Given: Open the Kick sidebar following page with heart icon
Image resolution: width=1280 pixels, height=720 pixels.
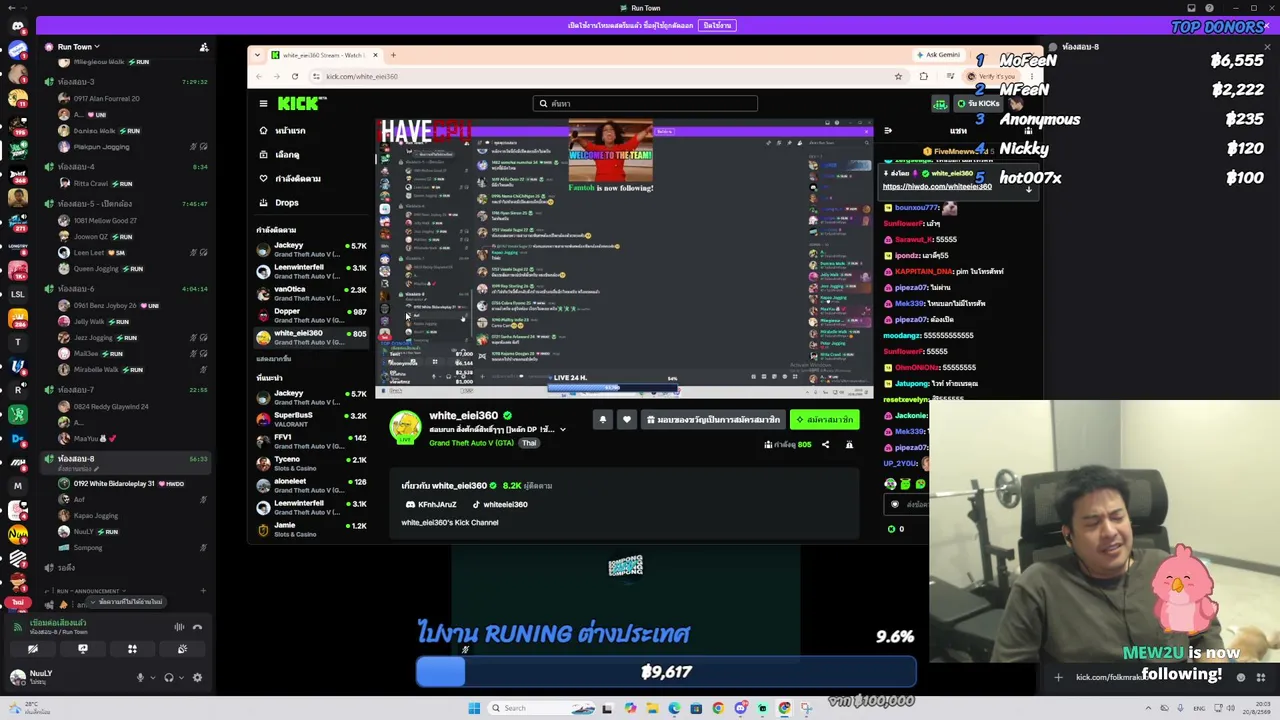Looking at the screenshot, I should [289, 179].
